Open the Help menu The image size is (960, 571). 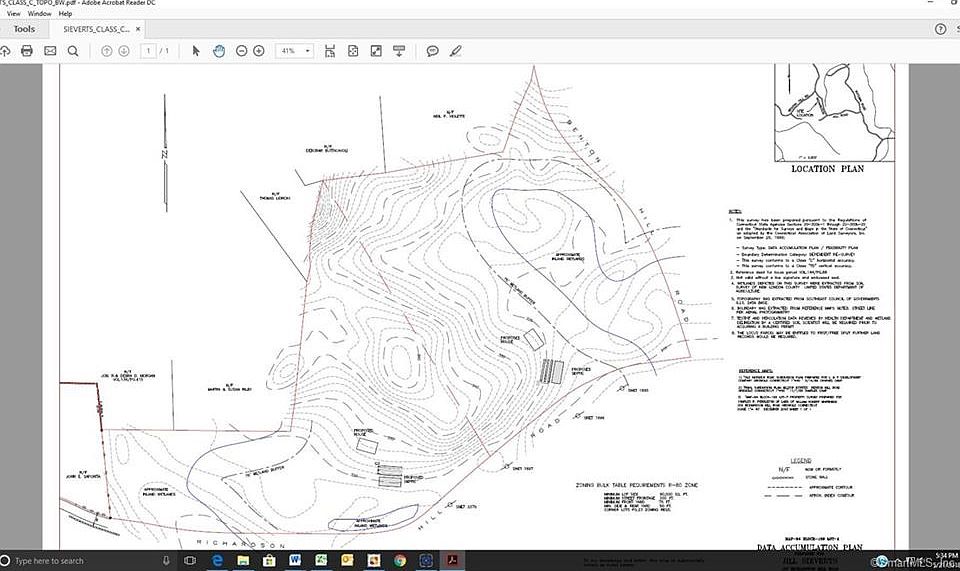[65, 13]
